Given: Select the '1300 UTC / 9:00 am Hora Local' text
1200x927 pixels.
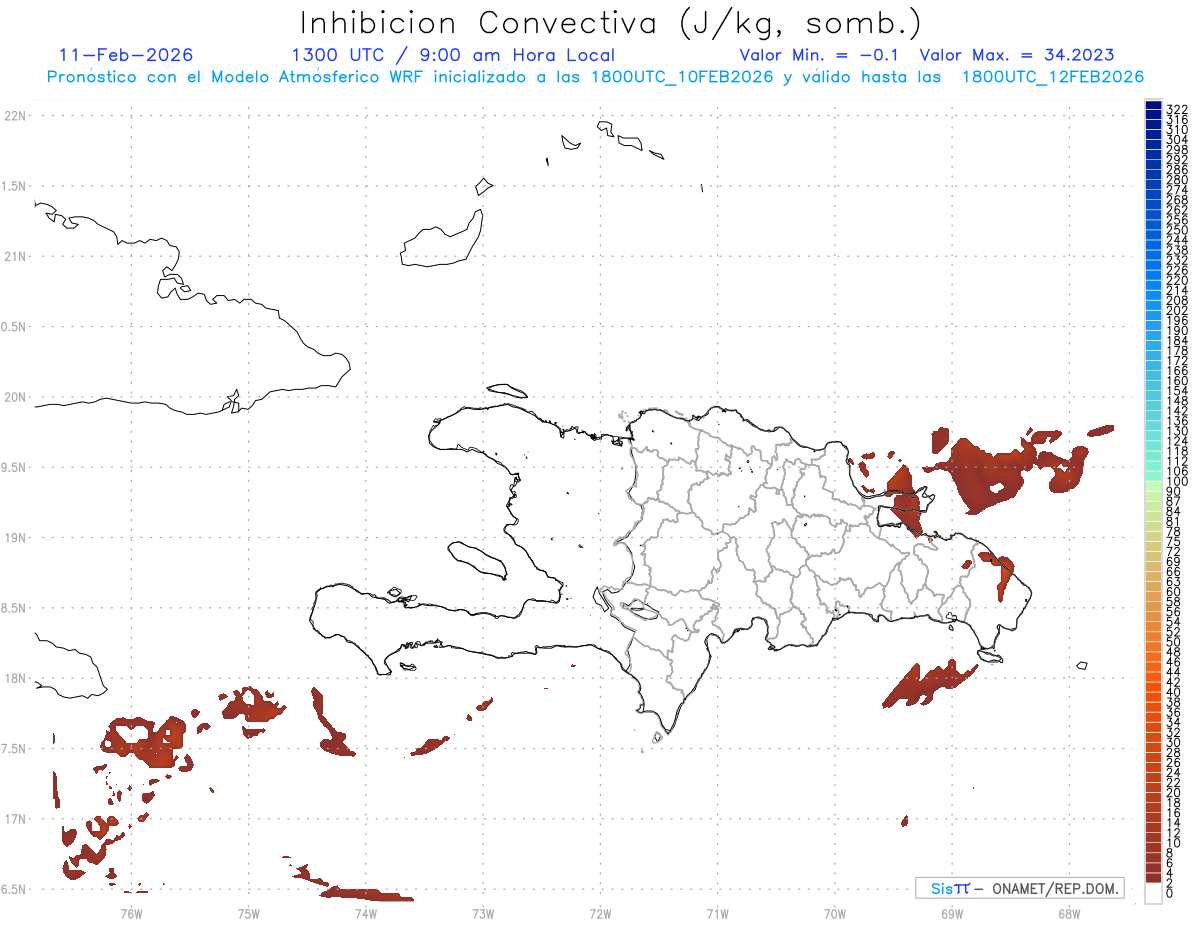Looking at the screenshot, I should pyautogui.click(x=453, y=55).
